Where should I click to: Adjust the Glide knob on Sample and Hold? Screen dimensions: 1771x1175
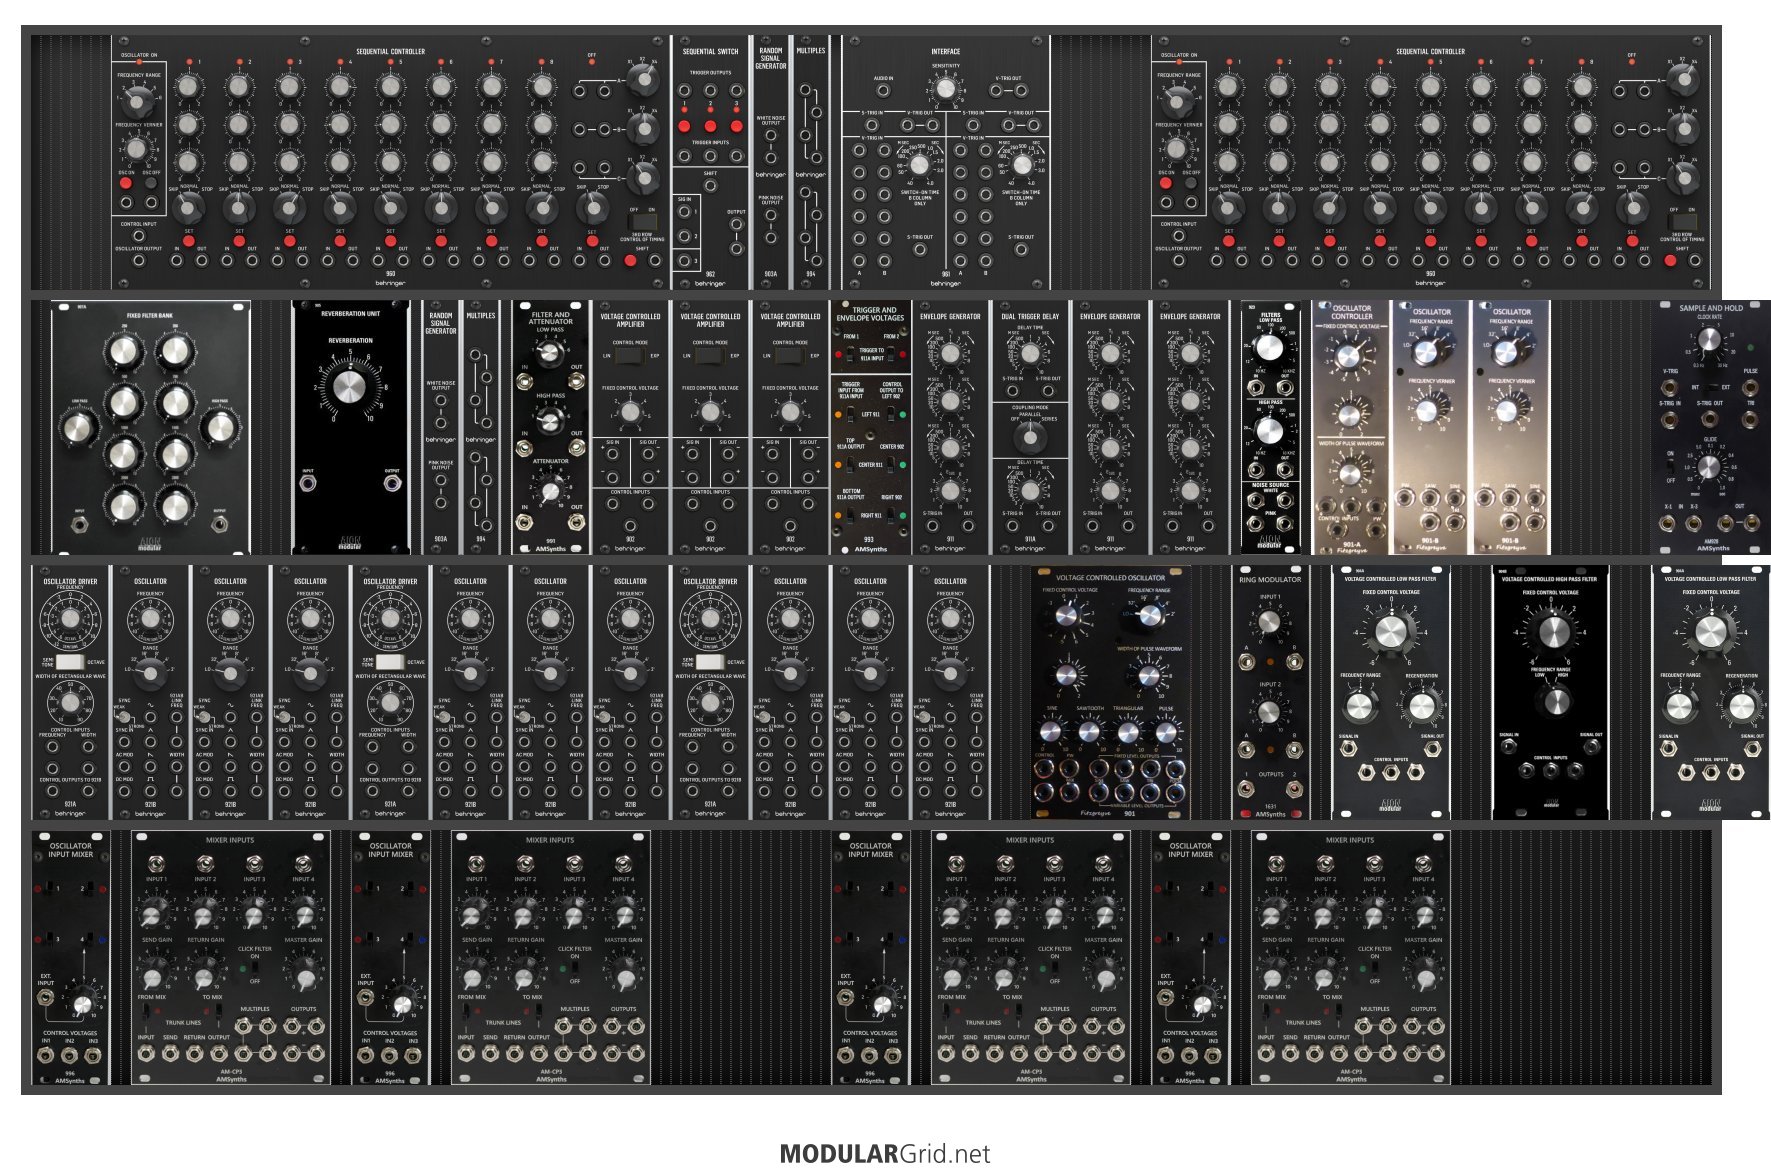1710,466
